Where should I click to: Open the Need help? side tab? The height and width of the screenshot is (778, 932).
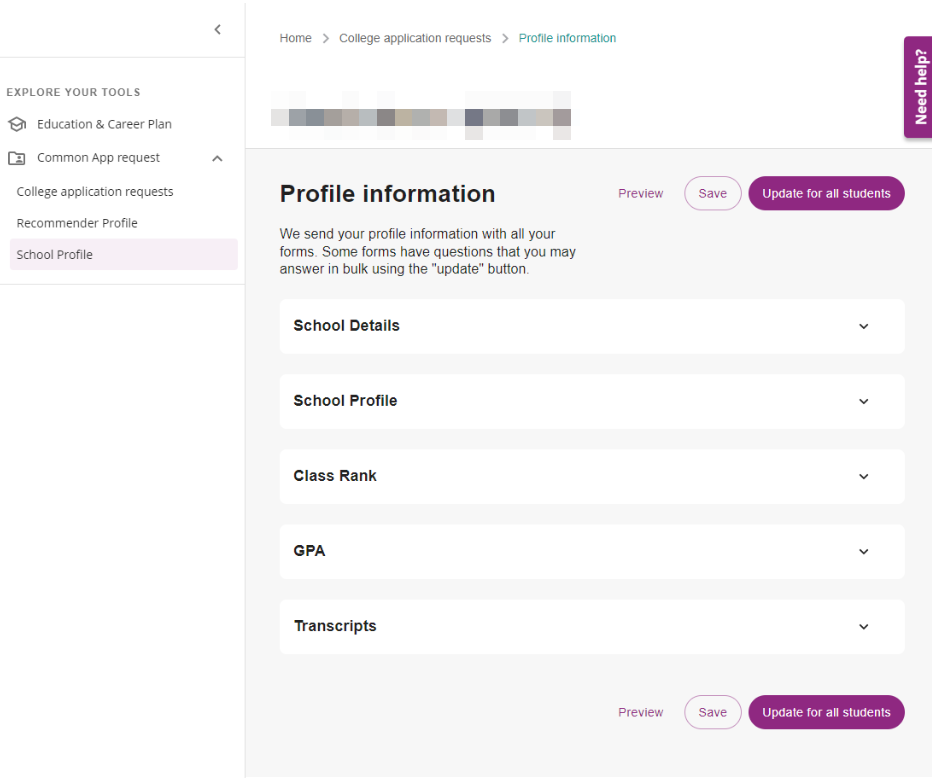click(918, 87)
